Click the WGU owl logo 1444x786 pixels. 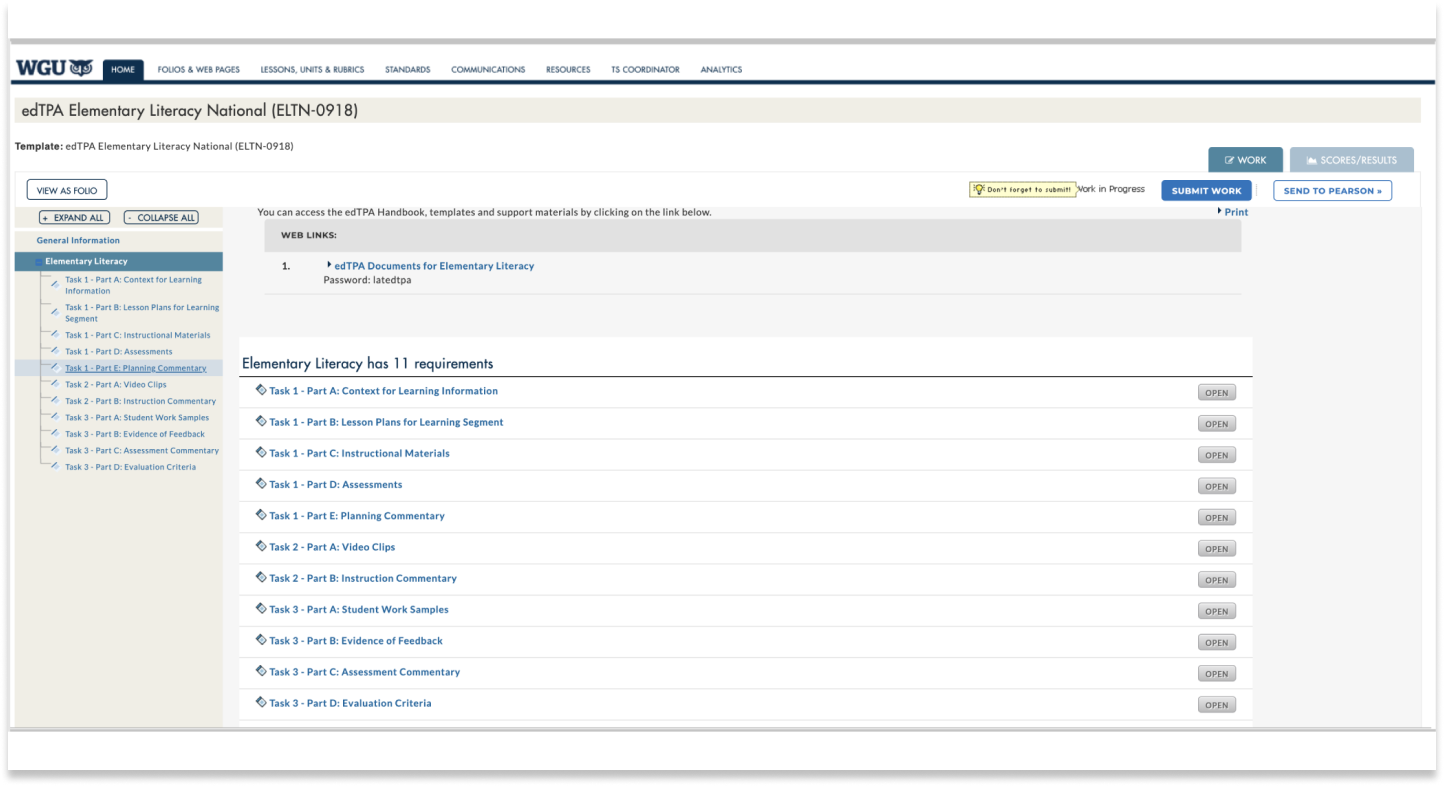pyautogui.click(x=55, y=68)
